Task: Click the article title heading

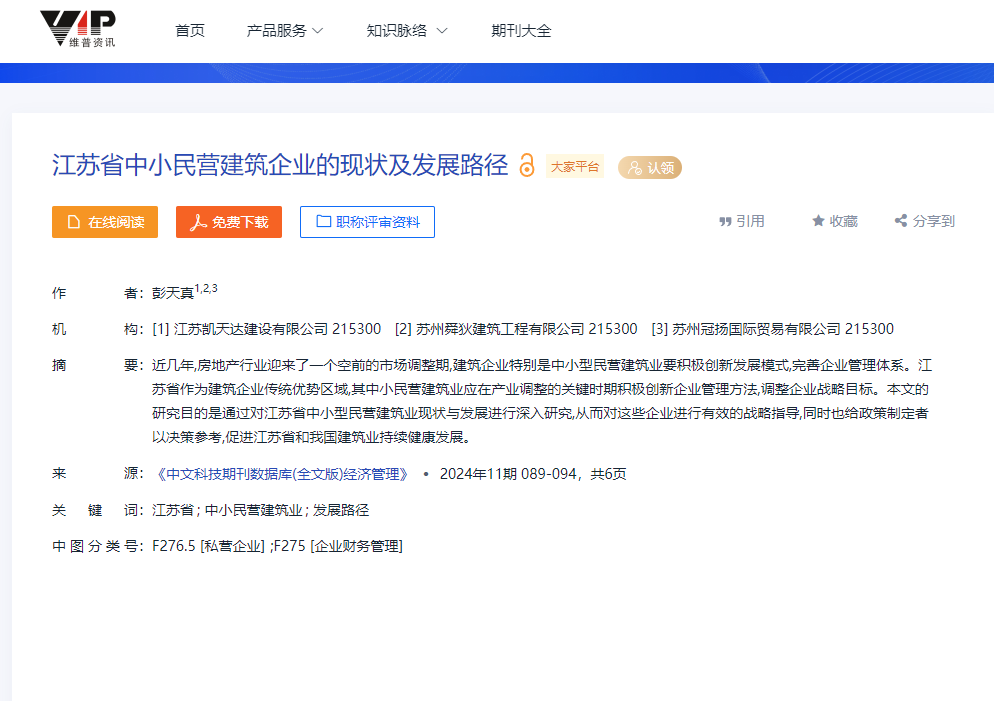Action: pyautogui.click(x=280, y=166)
